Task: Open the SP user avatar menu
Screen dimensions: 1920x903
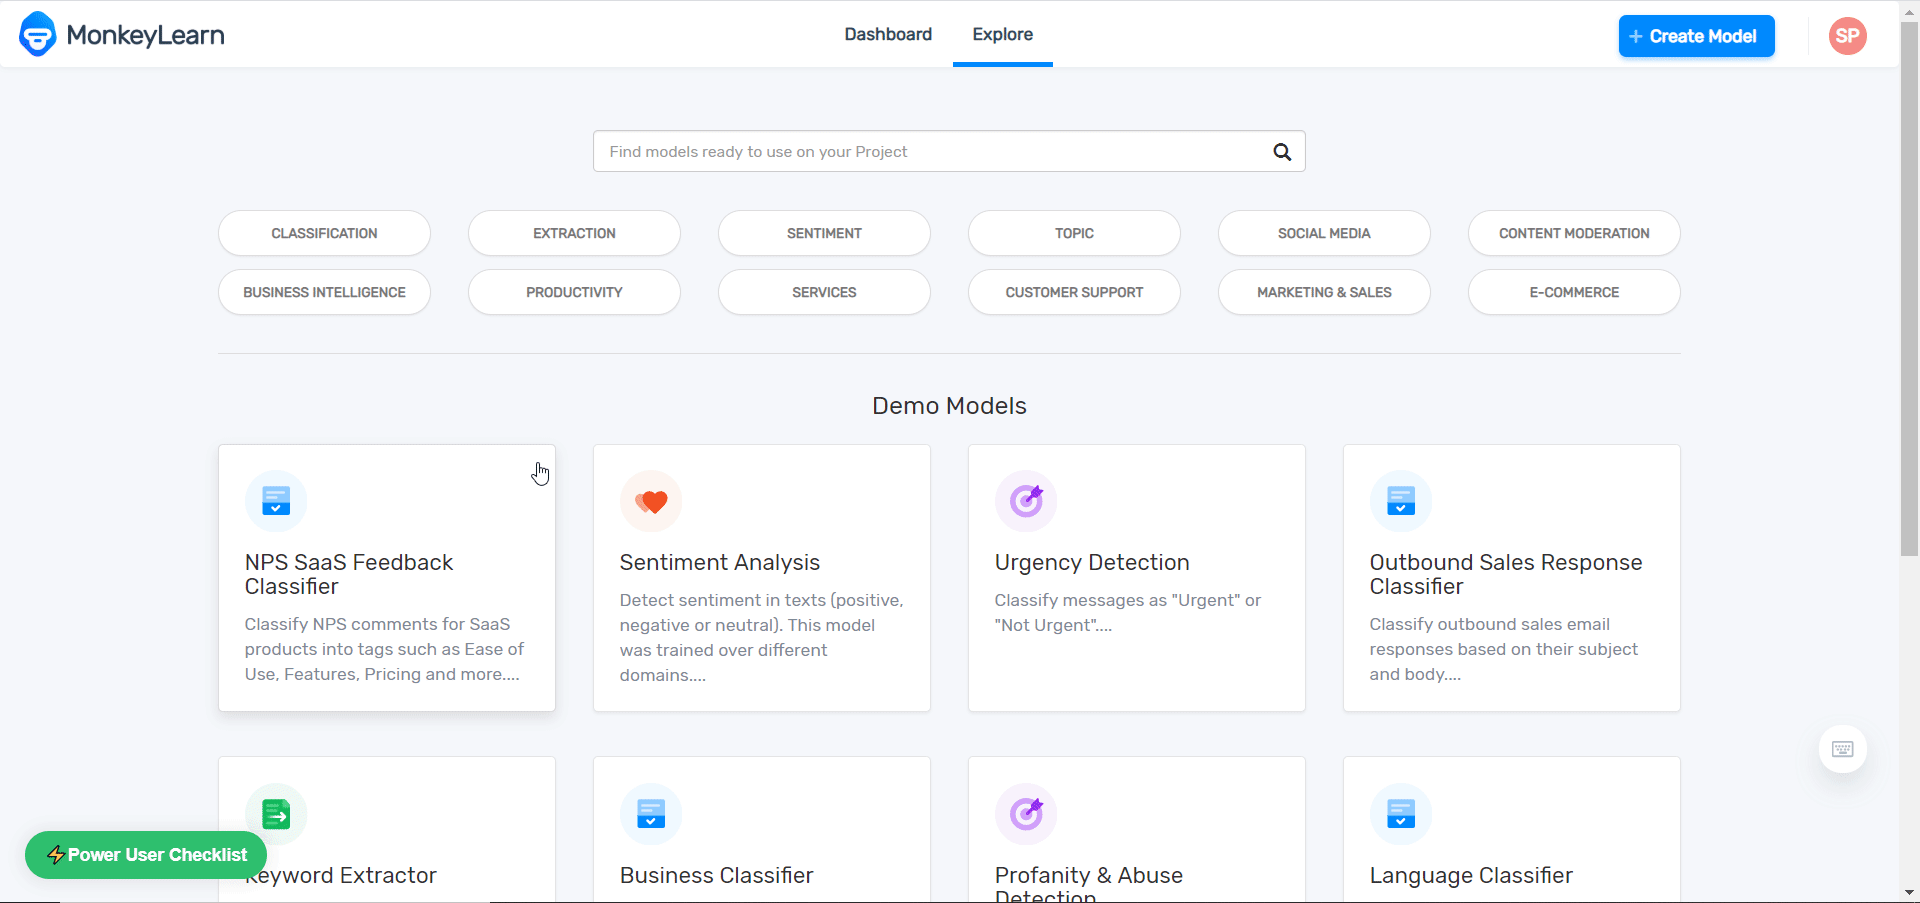Action: (1847, 36)
